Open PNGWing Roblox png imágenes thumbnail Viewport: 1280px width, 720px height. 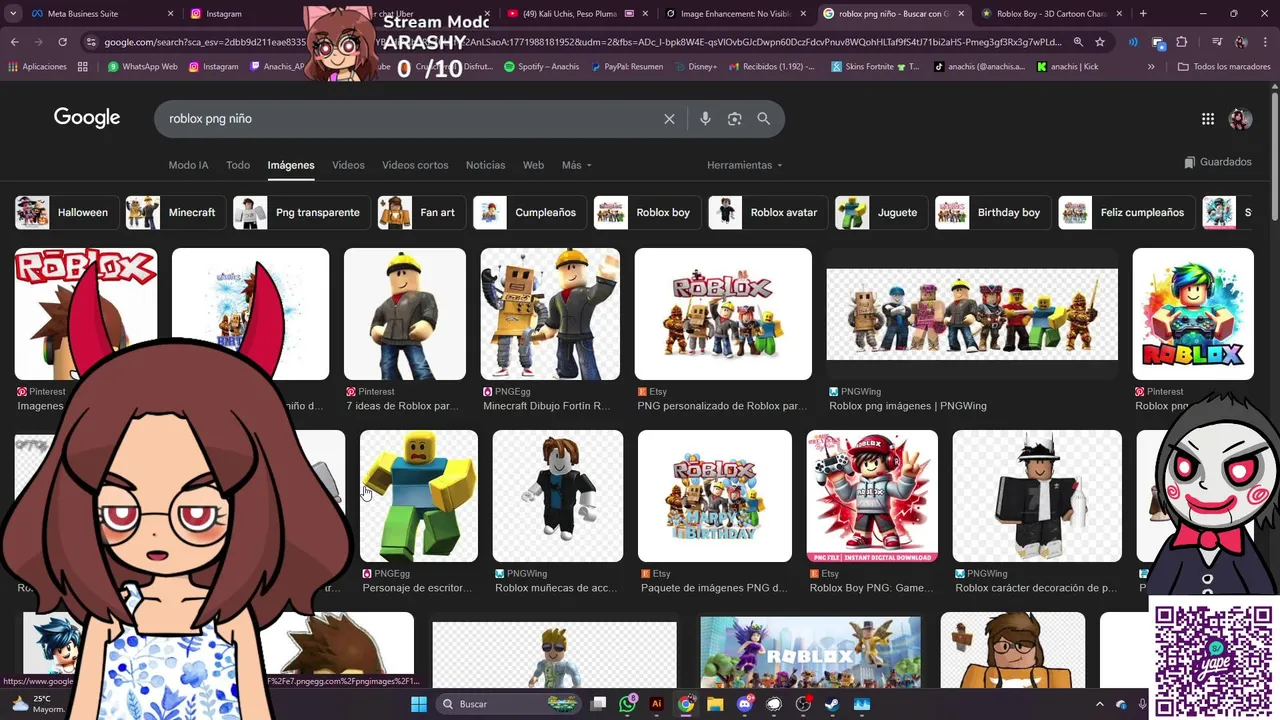972,314
